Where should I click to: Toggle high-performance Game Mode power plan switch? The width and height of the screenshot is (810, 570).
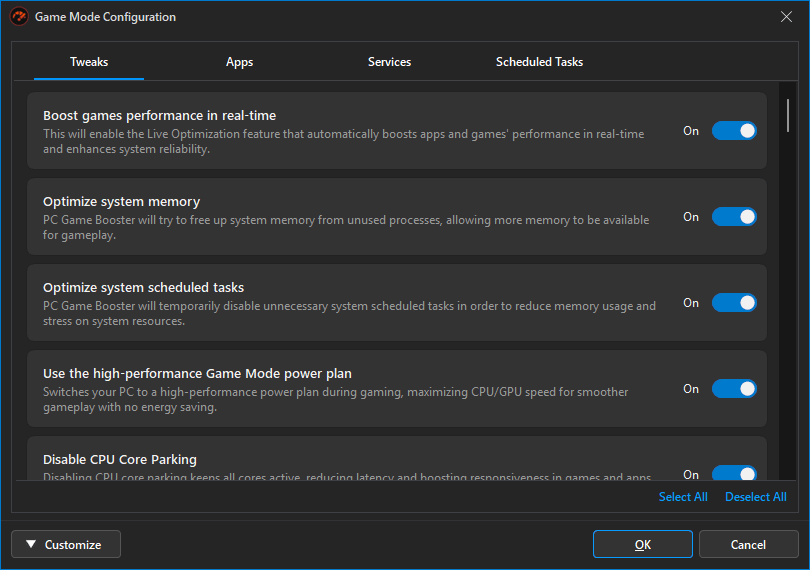tap(734, 389)
